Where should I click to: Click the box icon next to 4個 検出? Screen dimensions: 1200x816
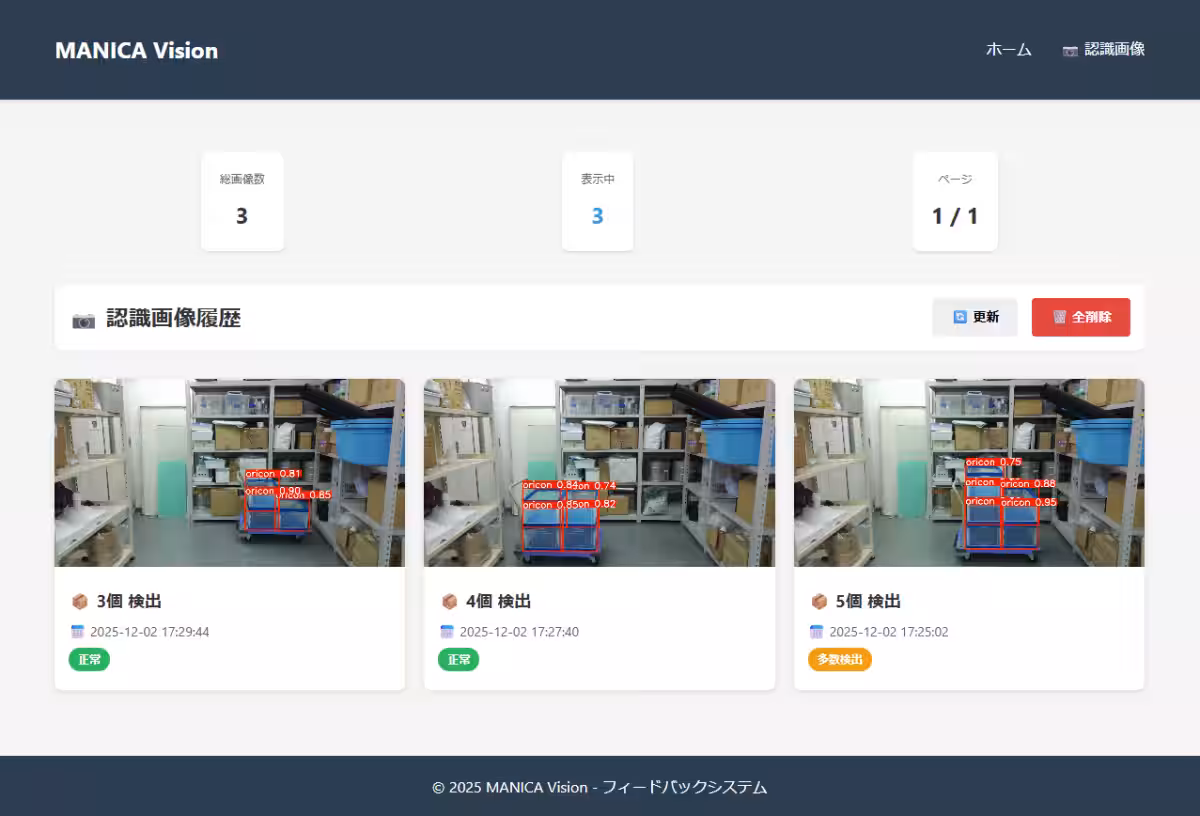(450, 601)
